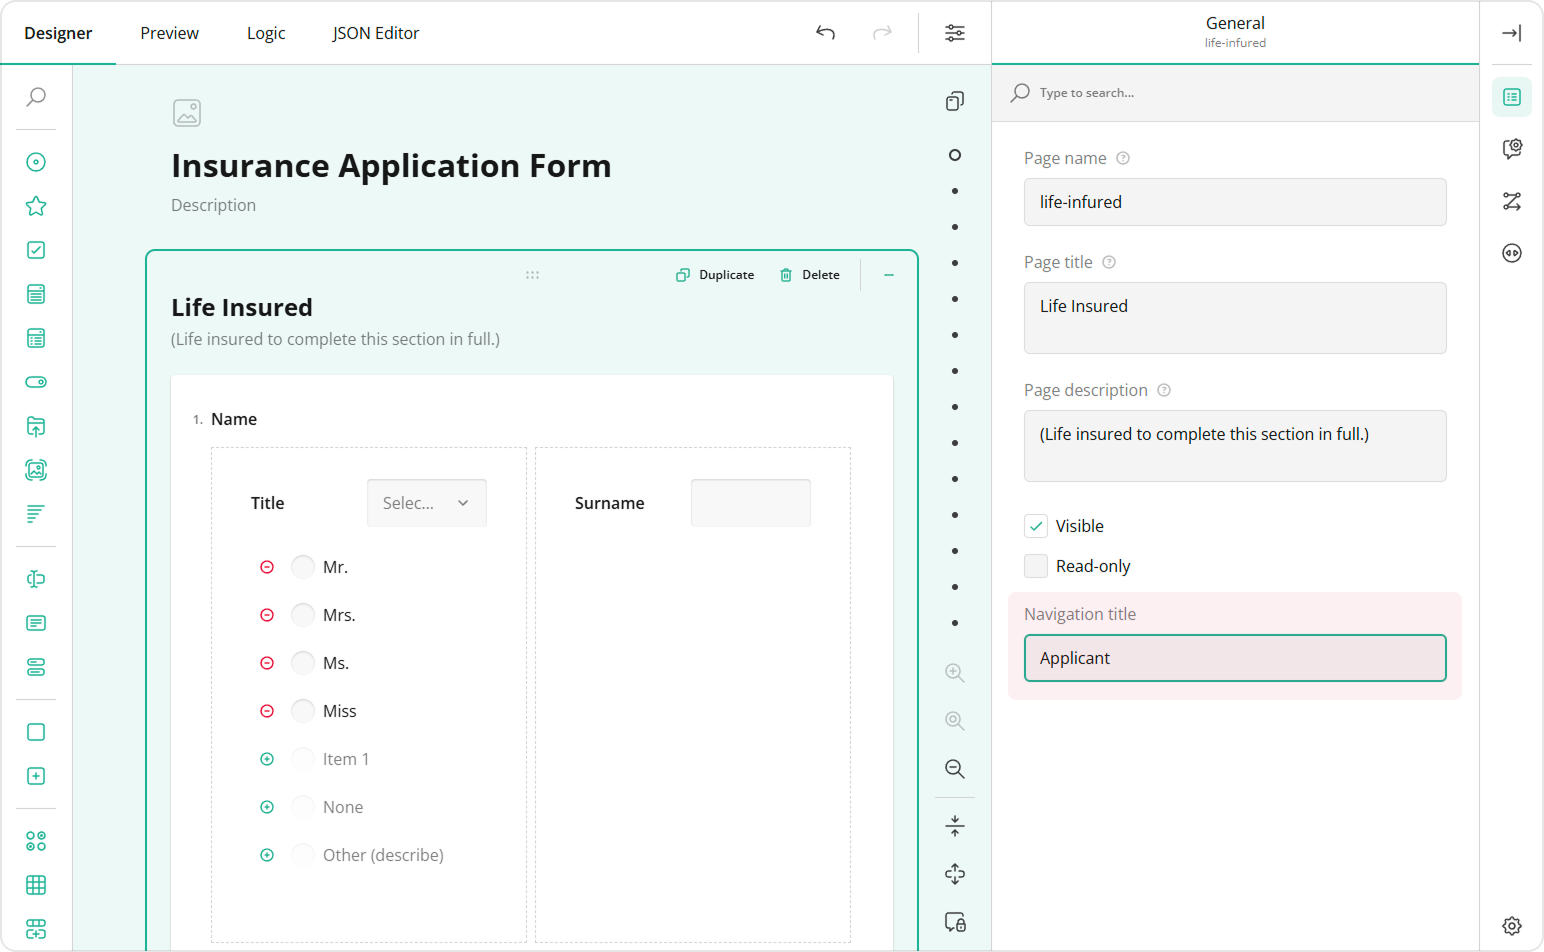Enable the Read-only checkbox
The image size is (1544, 952).
tap(1036, 566)
